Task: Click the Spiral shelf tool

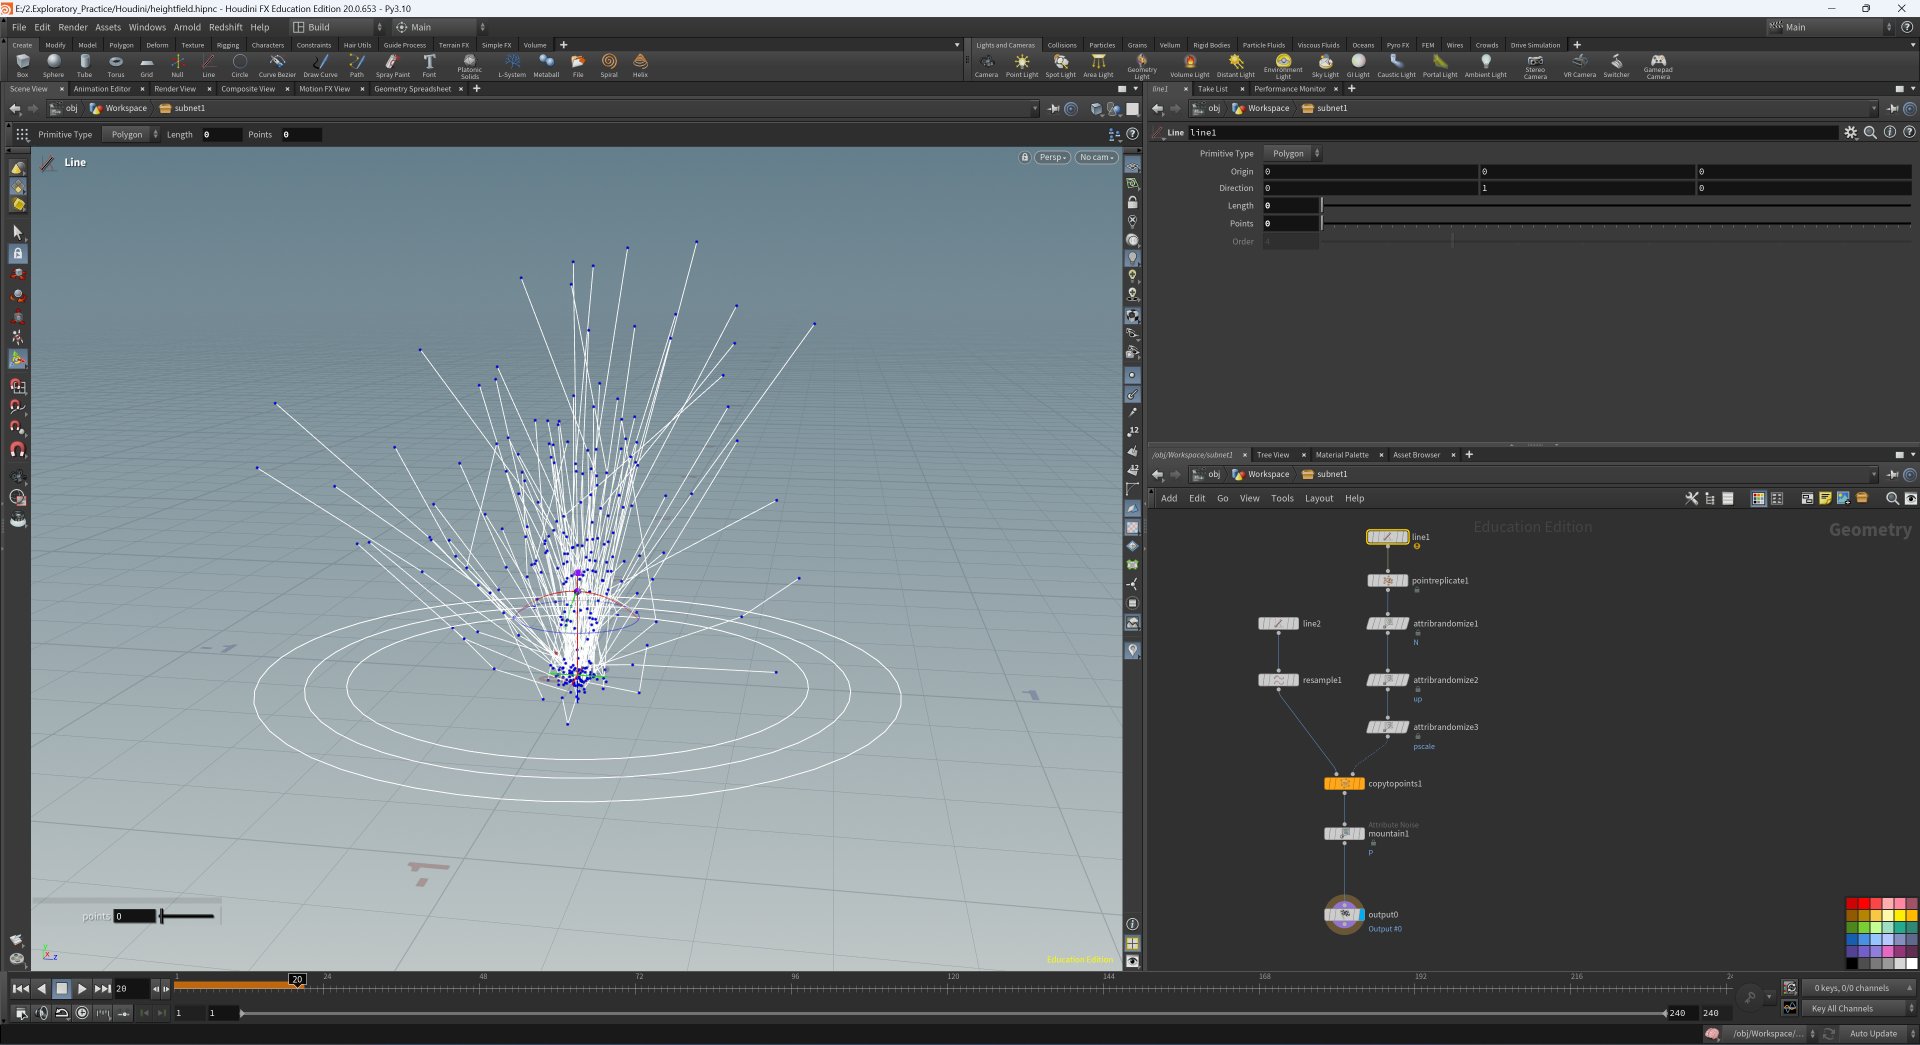Action: pyautogui.click(x=609, y=66)
